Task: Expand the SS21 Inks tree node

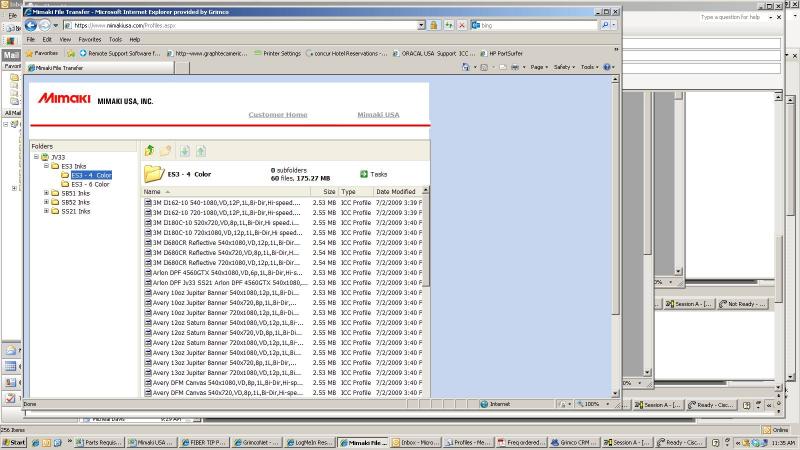Action: 46,211
